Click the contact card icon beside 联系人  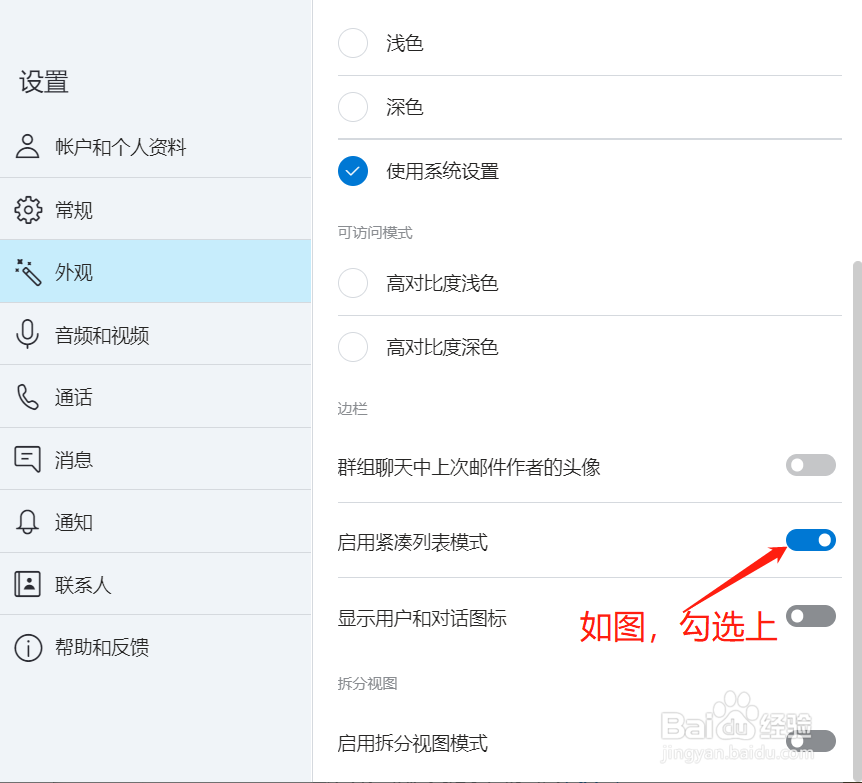27,584
